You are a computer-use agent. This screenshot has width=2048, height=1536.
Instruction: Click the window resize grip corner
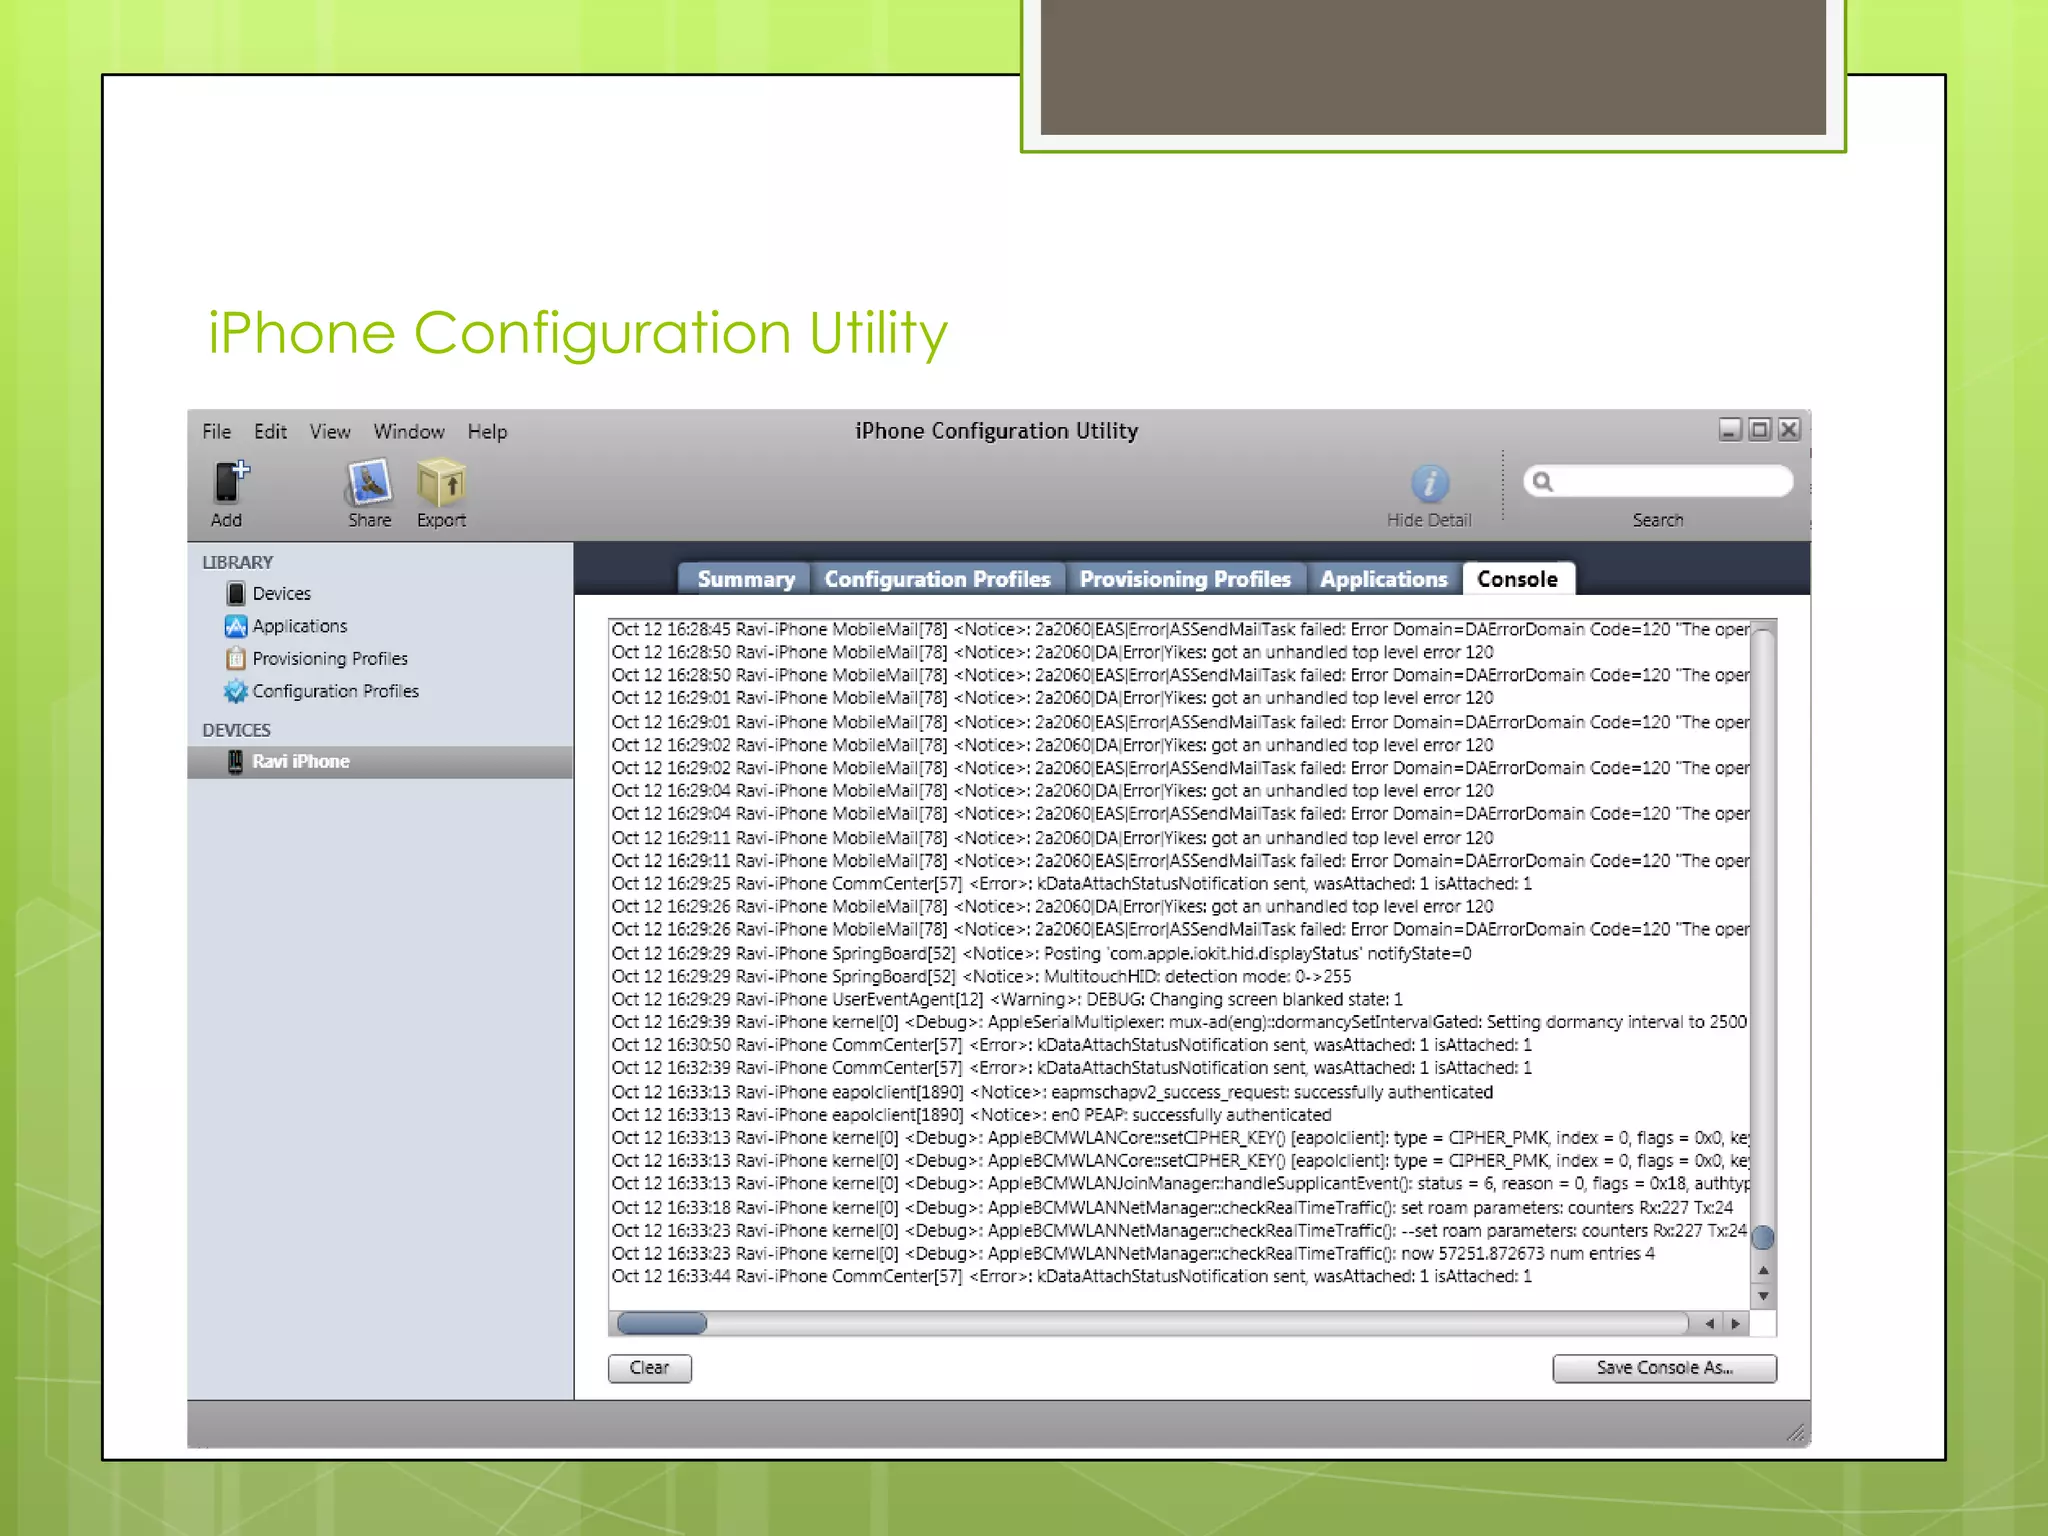click(x=1797, y=1433)
